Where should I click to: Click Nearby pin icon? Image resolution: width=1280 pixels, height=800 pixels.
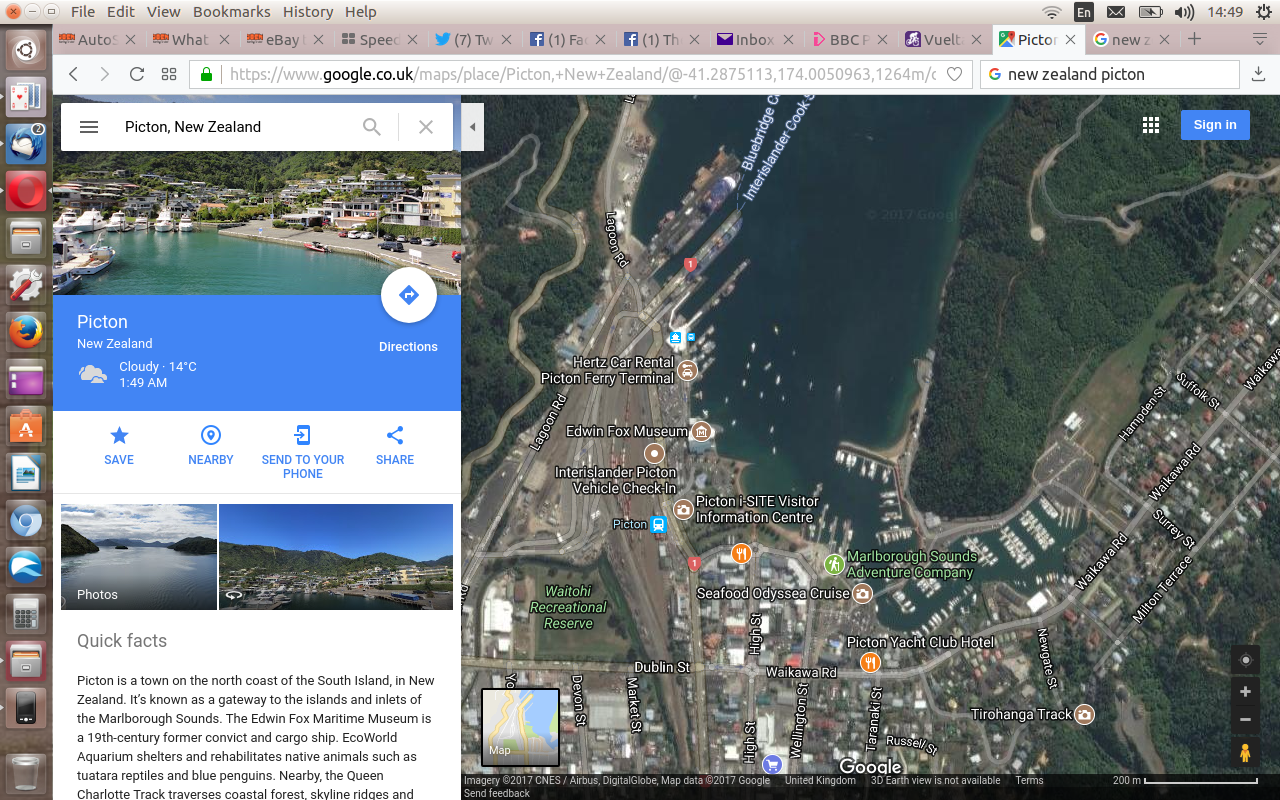click(210, 435)
